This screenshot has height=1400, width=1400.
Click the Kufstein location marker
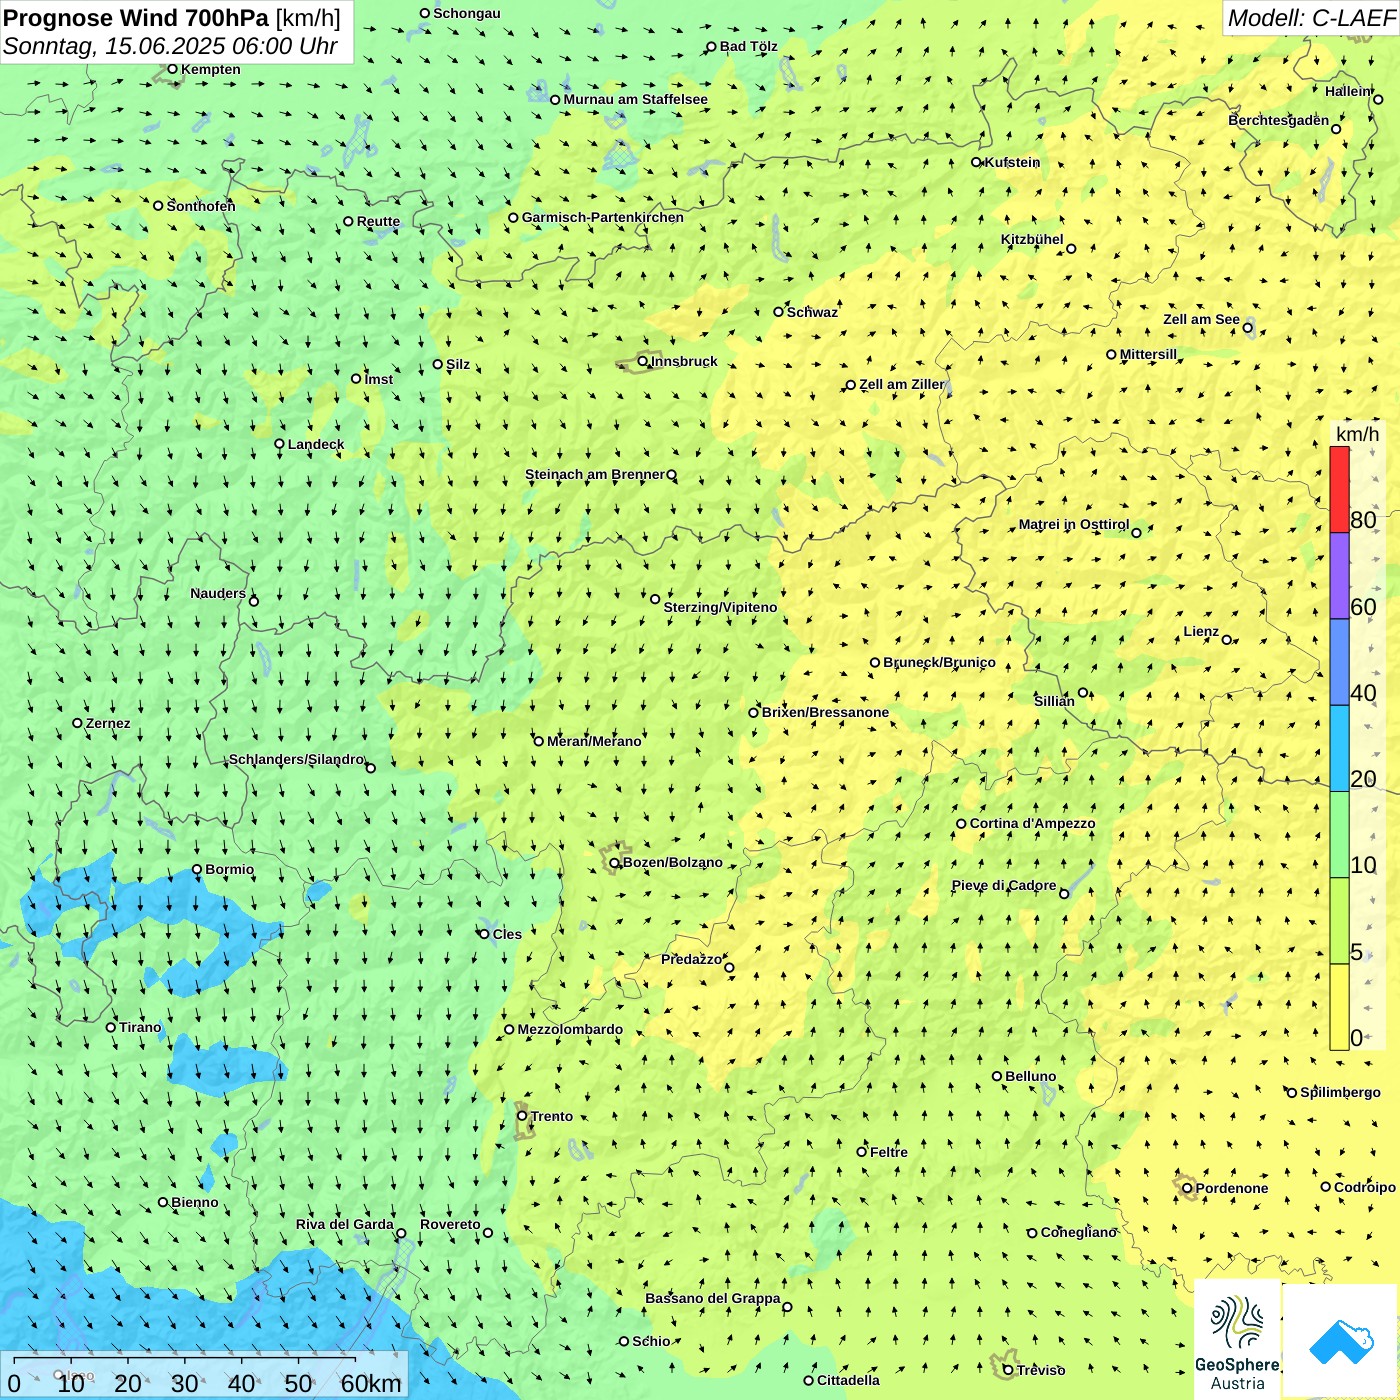pyautogui.click(x=976, y=162)
